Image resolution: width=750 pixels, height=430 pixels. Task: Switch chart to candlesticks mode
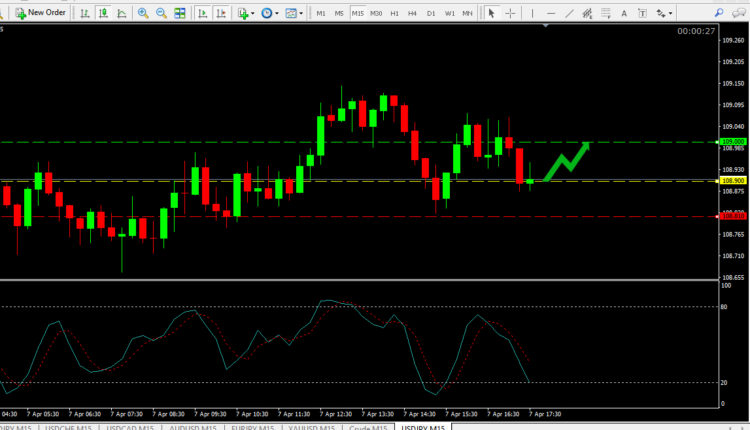[x=103, y=13]
